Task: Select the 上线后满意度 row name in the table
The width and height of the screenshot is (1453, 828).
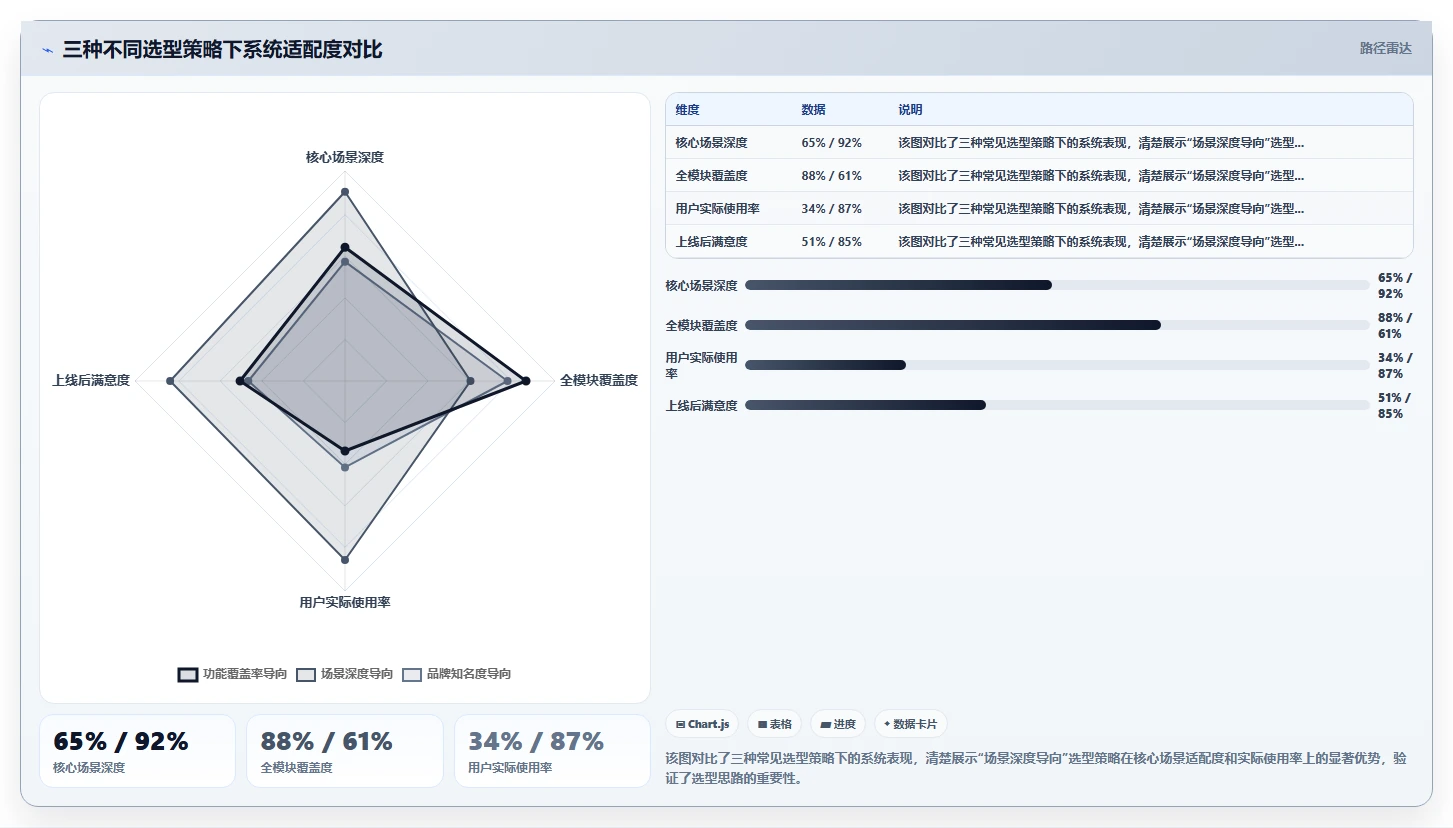Action: [x=712, y=242]
